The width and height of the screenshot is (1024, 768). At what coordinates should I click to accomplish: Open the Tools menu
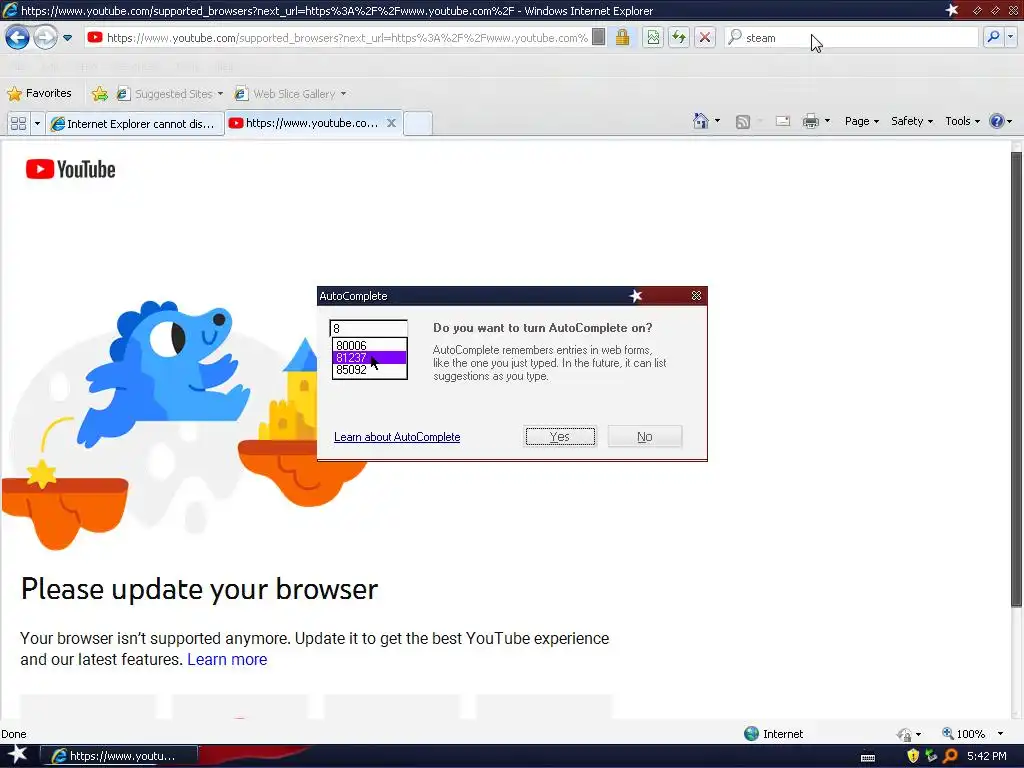point(962,121)
